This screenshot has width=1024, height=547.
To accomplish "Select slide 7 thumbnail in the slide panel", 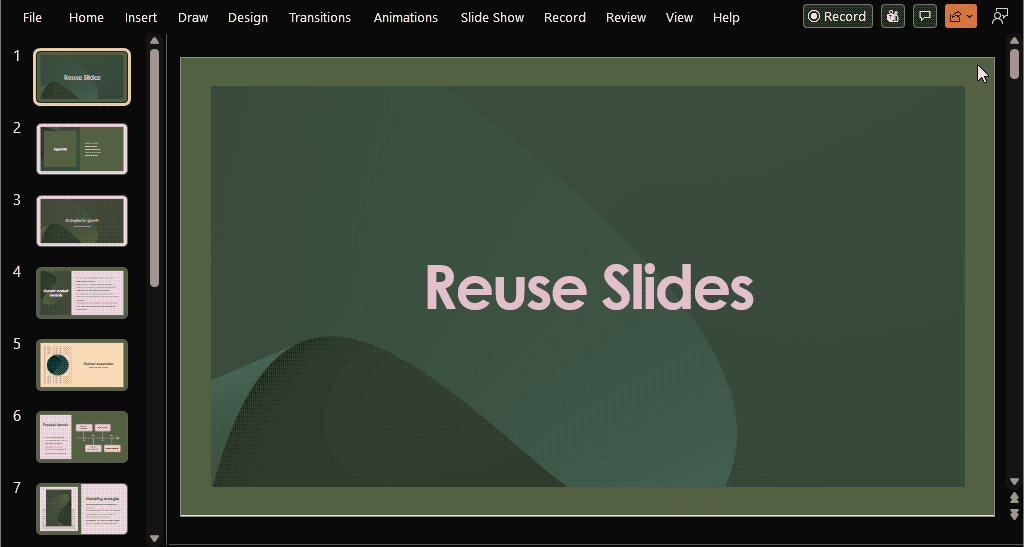I will coord(82,508).
